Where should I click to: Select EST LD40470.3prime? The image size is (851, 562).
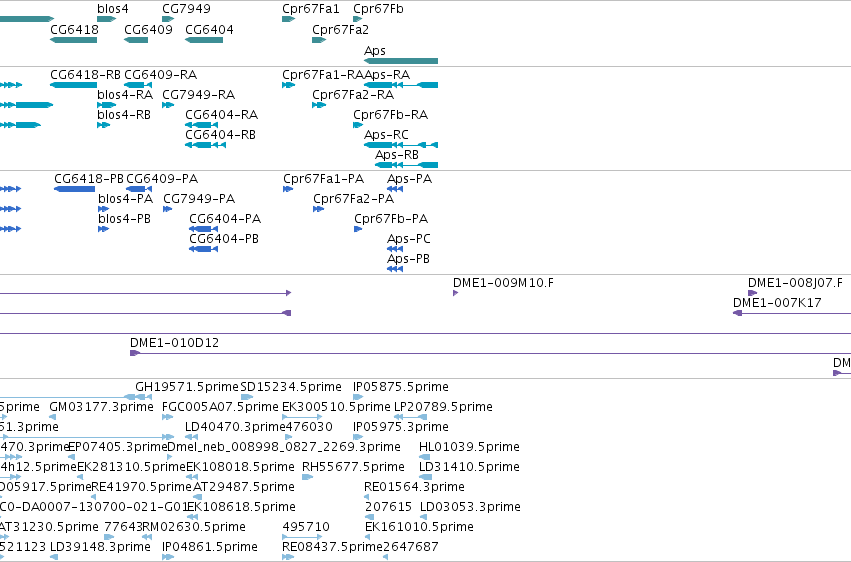click(x=234, y=427)
